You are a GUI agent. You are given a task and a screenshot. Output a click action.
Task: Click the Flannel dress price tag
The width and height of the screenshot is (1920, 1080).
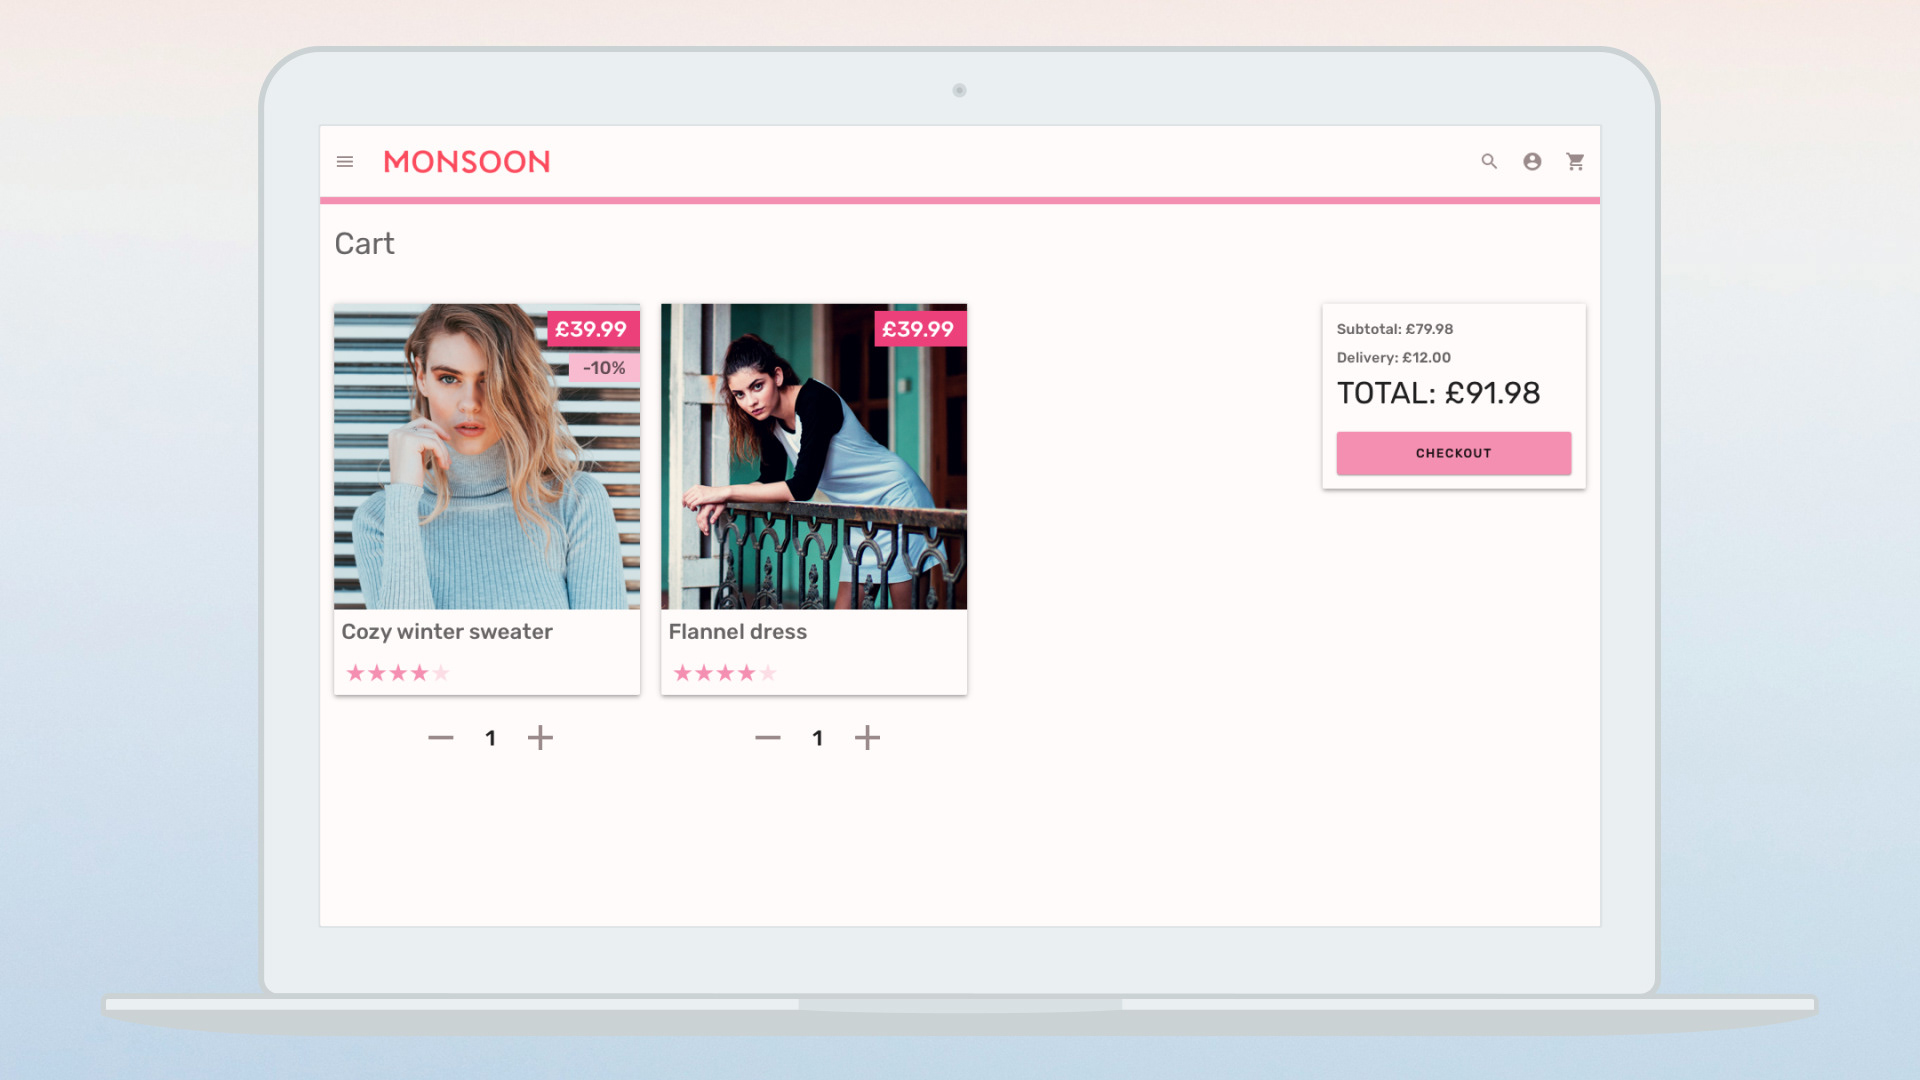click(919, 329)
